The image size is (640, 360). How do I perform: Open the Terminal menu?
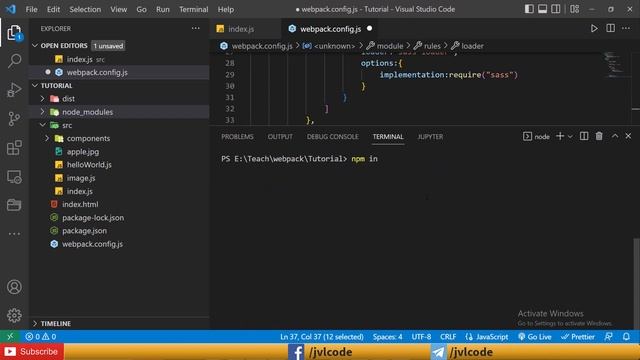click(x=193, y=9)
